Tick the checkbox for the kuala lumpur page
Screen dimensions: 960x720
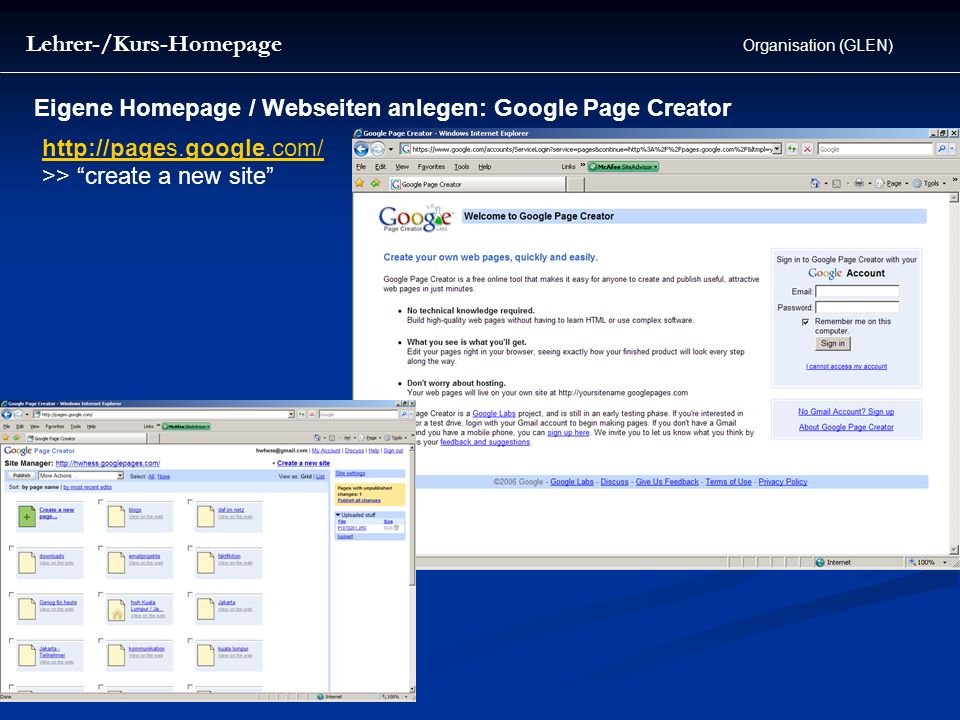pos(190,640)
